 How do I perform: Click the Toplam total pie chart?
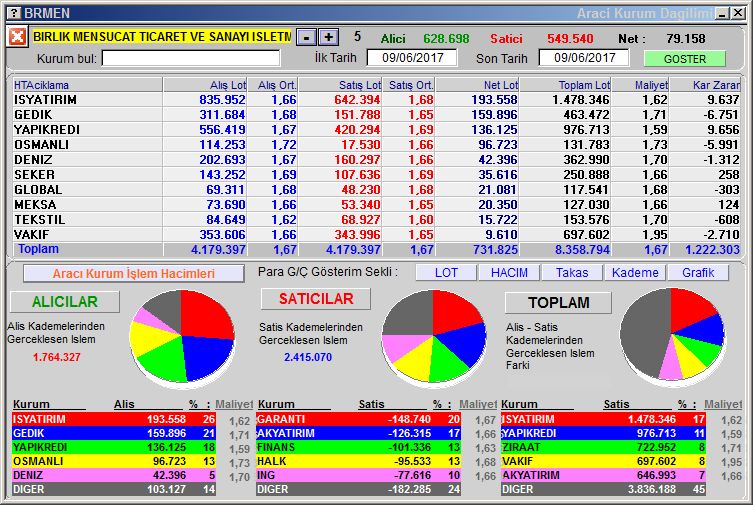[x=672, y=335]
